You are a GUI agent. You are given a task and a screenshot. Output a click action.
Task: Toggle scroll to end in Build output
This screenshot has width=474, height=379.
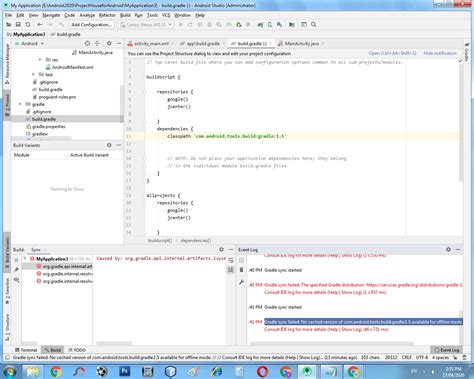(x=230, y=270)
